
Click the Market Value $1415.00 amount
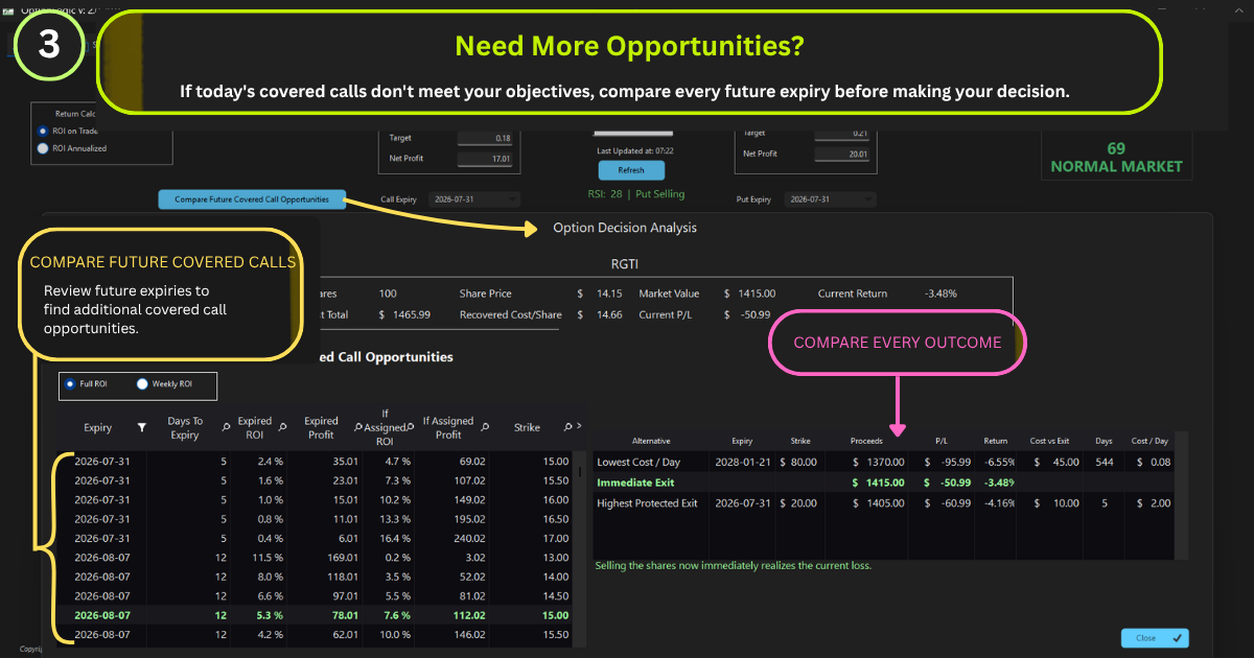(749, 294)
